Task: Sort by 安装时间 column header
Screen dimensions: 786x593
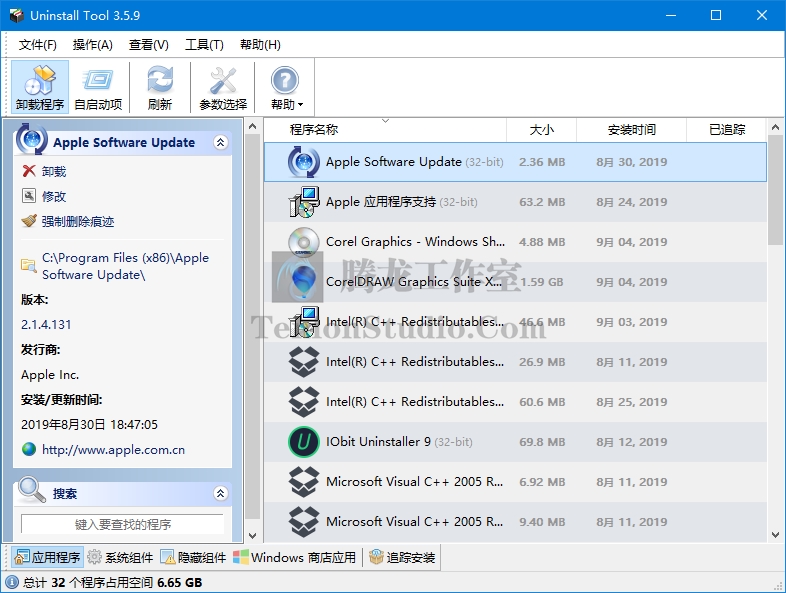Action: [x=631, y=130]
